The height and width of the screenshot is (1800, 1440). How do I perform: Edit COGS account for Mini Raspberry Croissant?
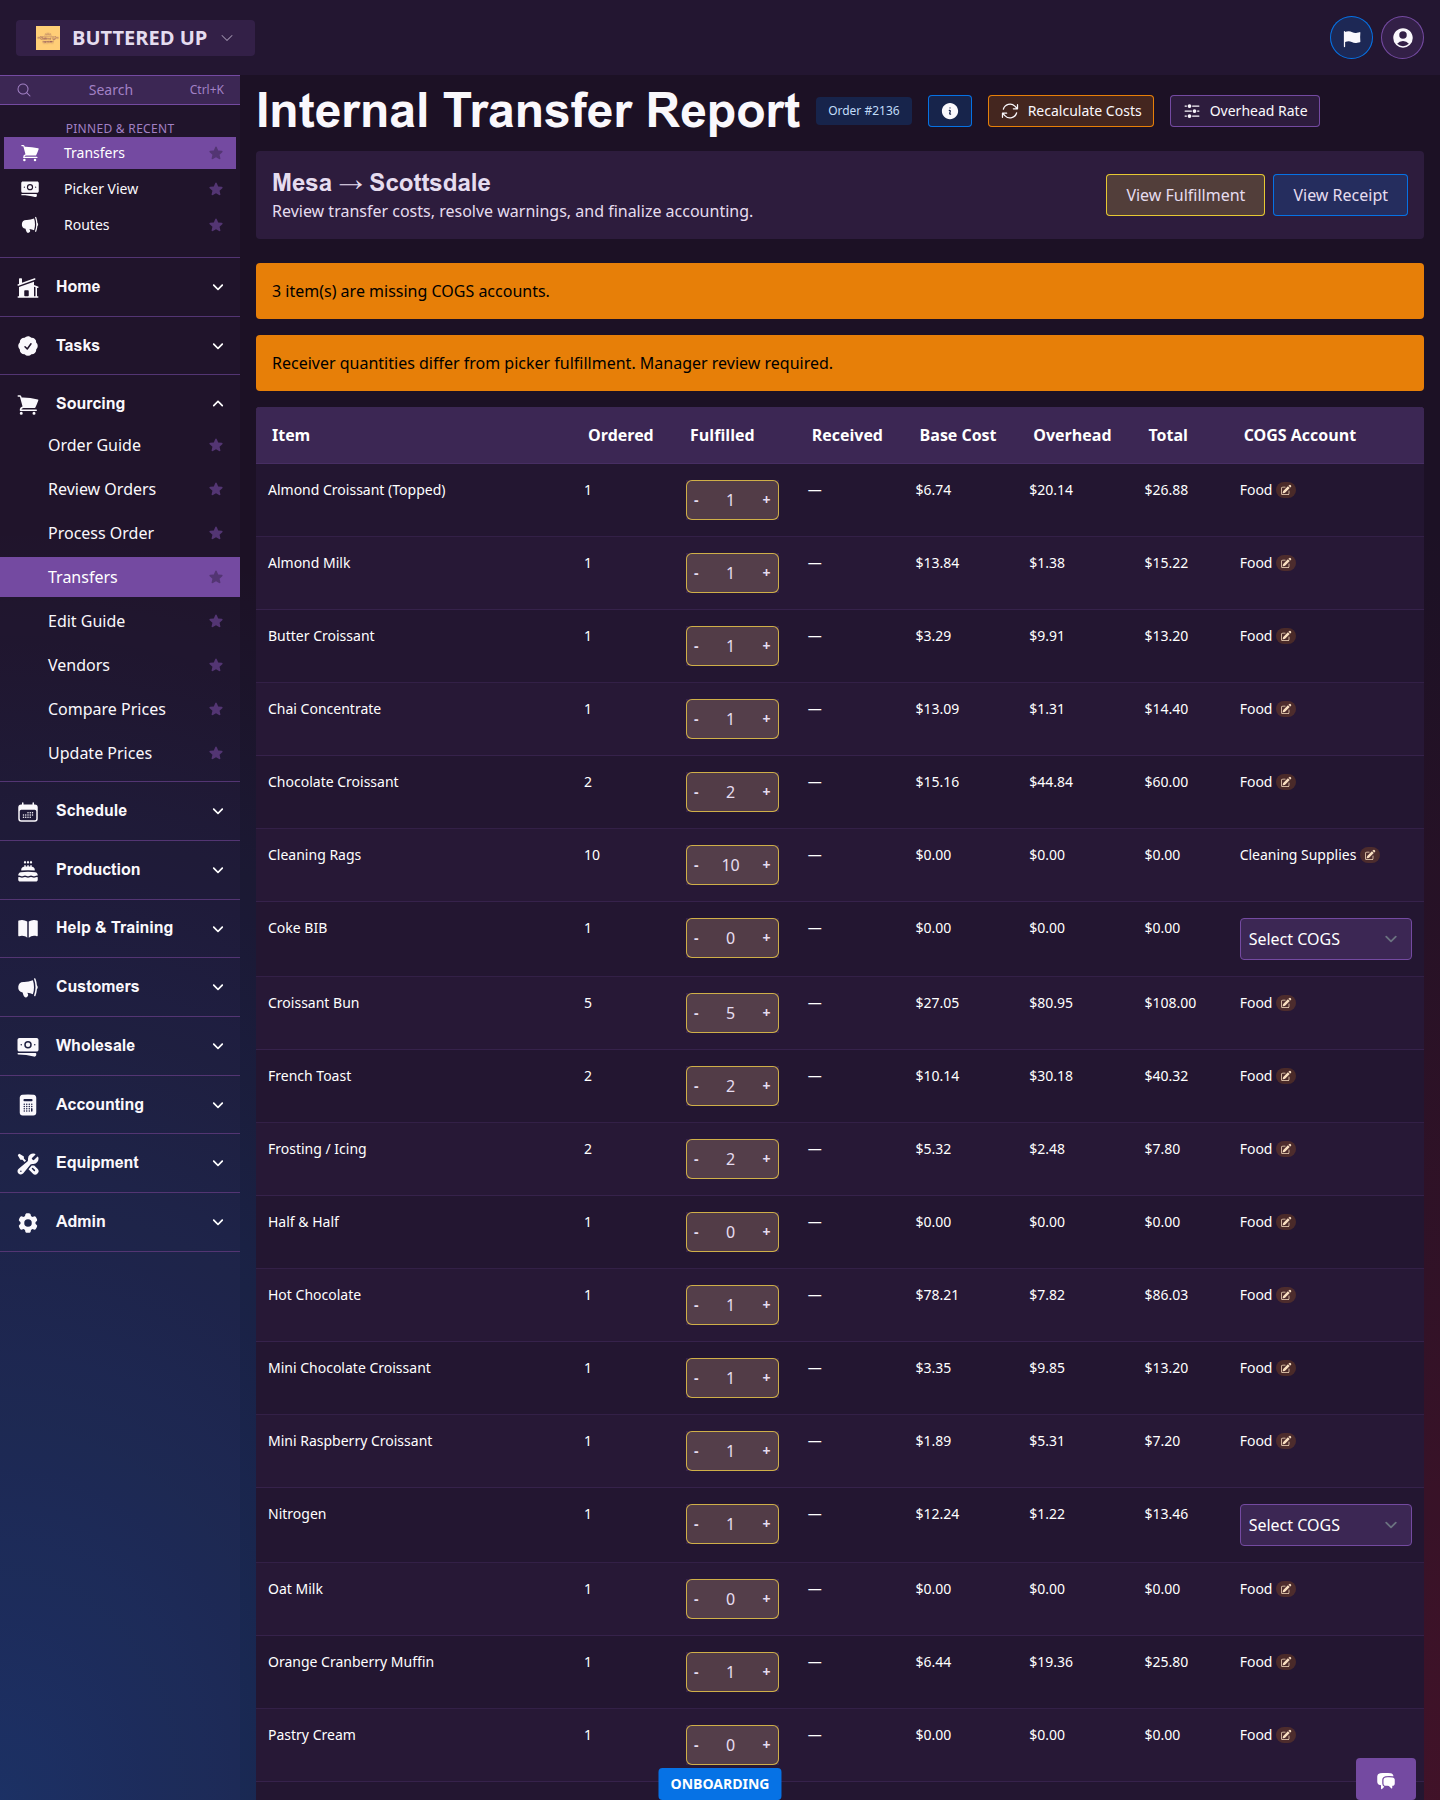click(1287, 1441)
